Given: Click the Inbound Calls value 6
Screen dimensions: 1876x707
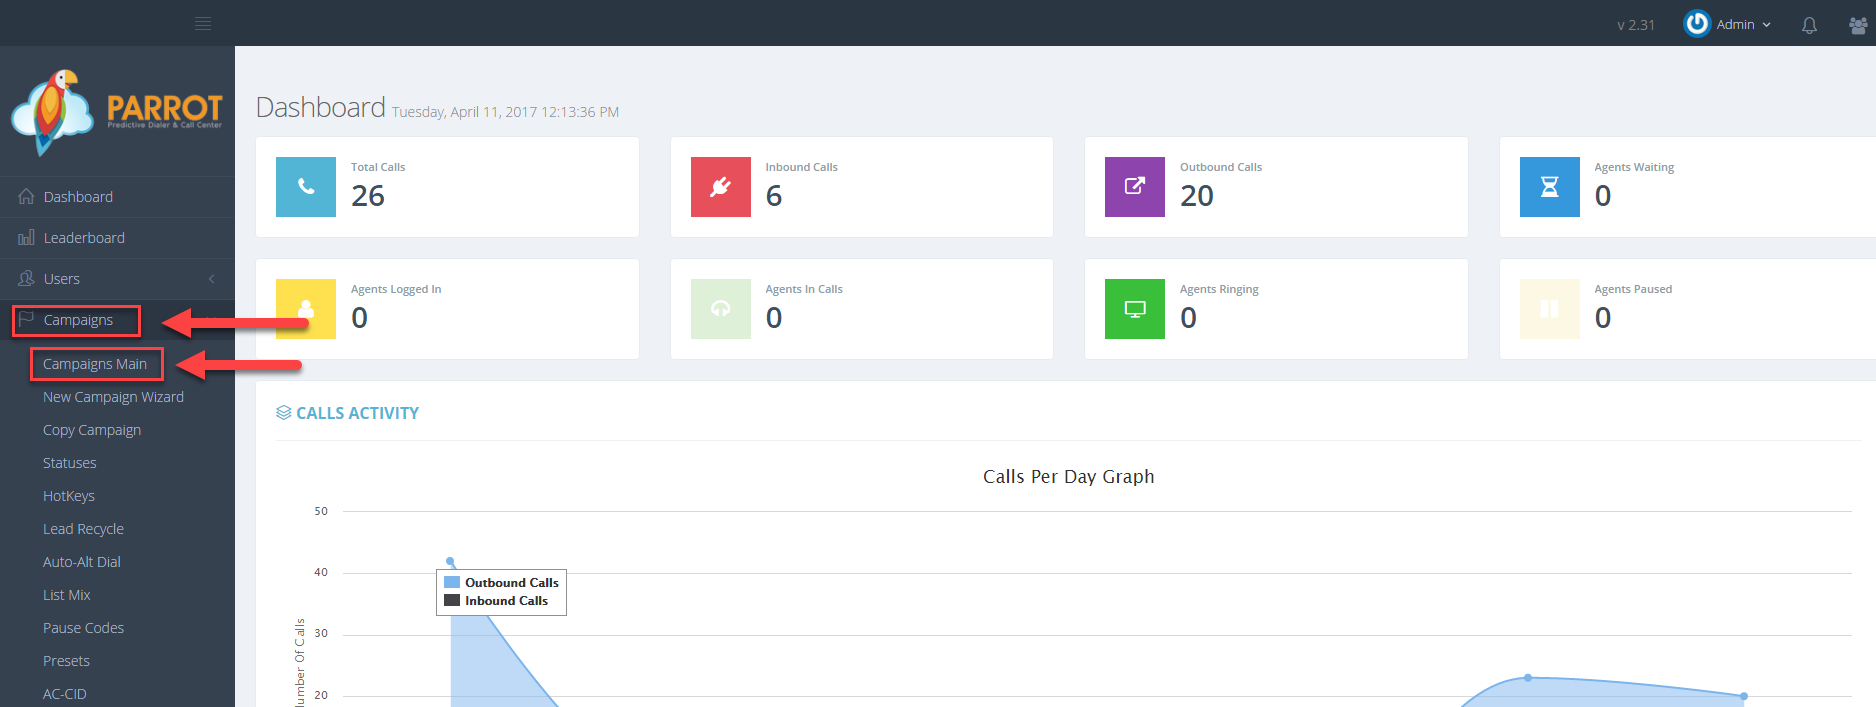Looking at the screenshot, I should 774,196.
